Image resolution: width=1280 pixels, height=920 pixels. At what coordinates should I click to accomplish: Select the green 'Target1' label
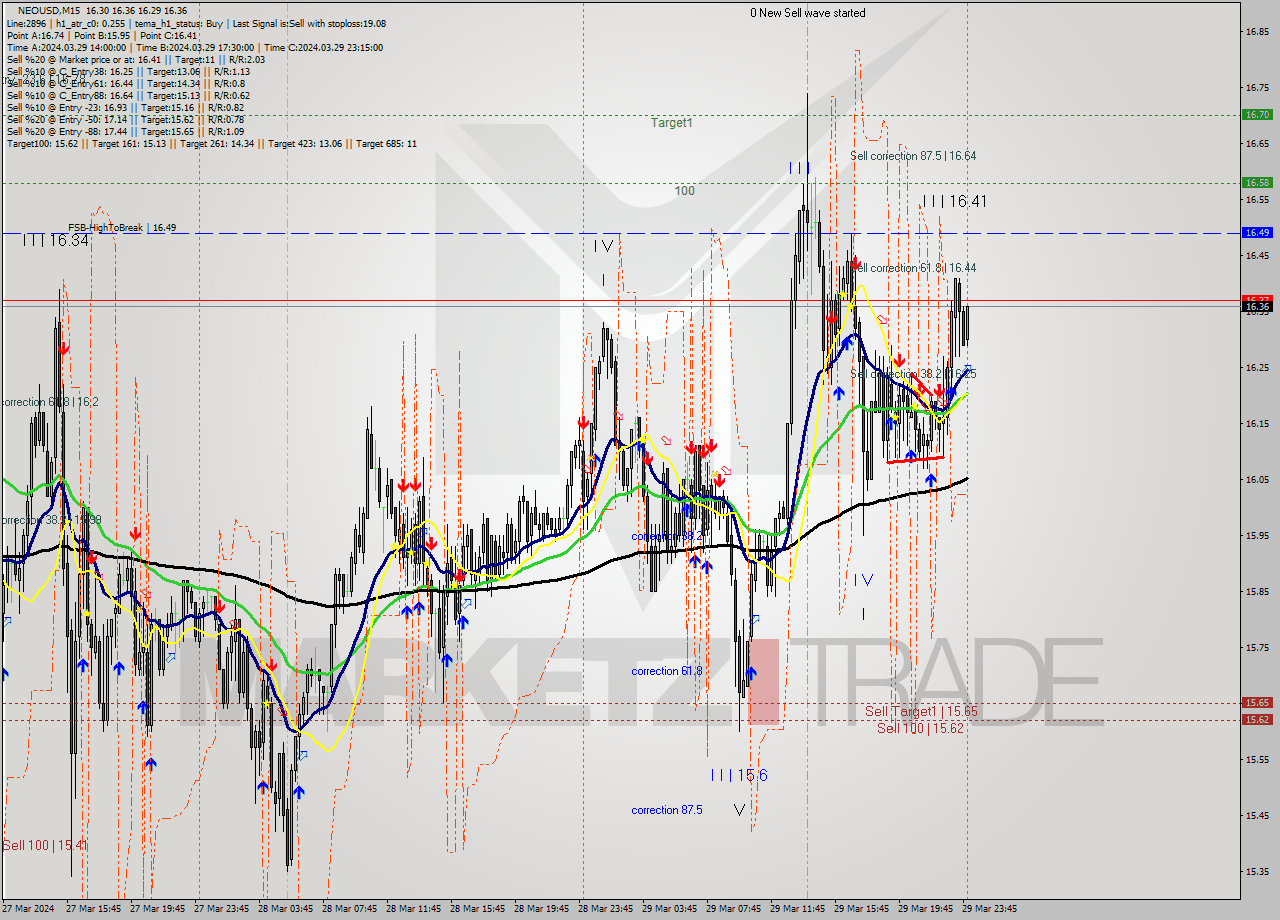(671, 123)
